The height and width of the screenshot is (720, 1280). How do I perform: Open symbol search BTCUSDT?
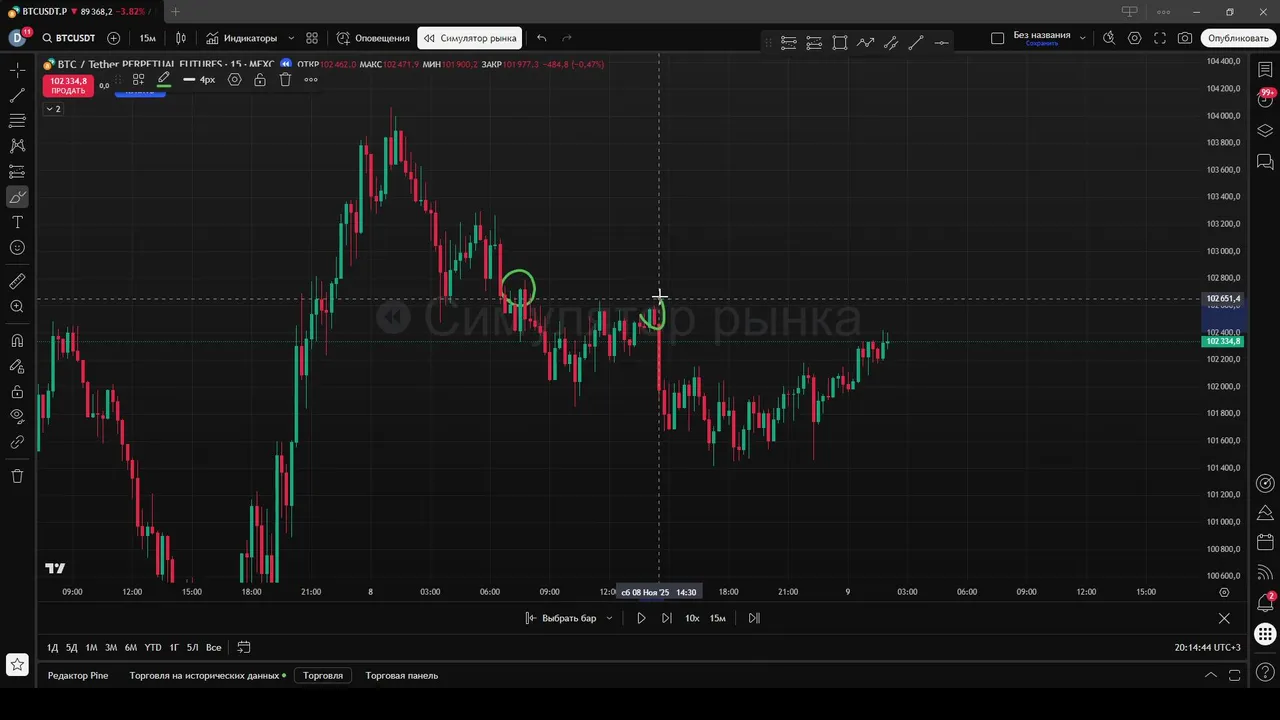point(69,38)
